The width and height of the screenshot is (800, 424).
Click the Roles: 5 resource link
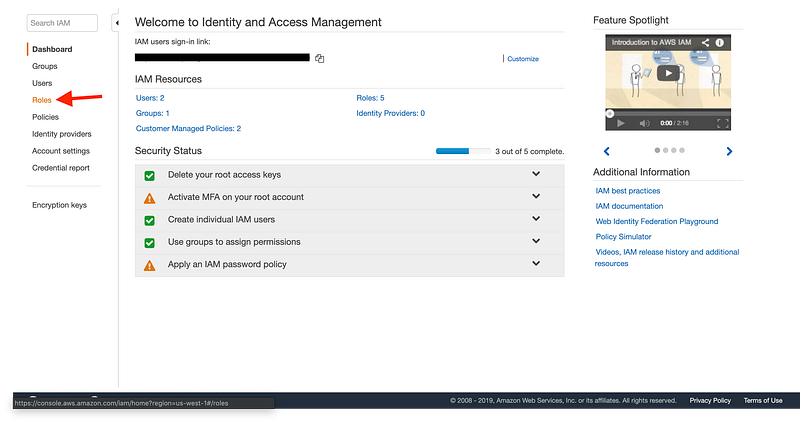coord(370,98)
